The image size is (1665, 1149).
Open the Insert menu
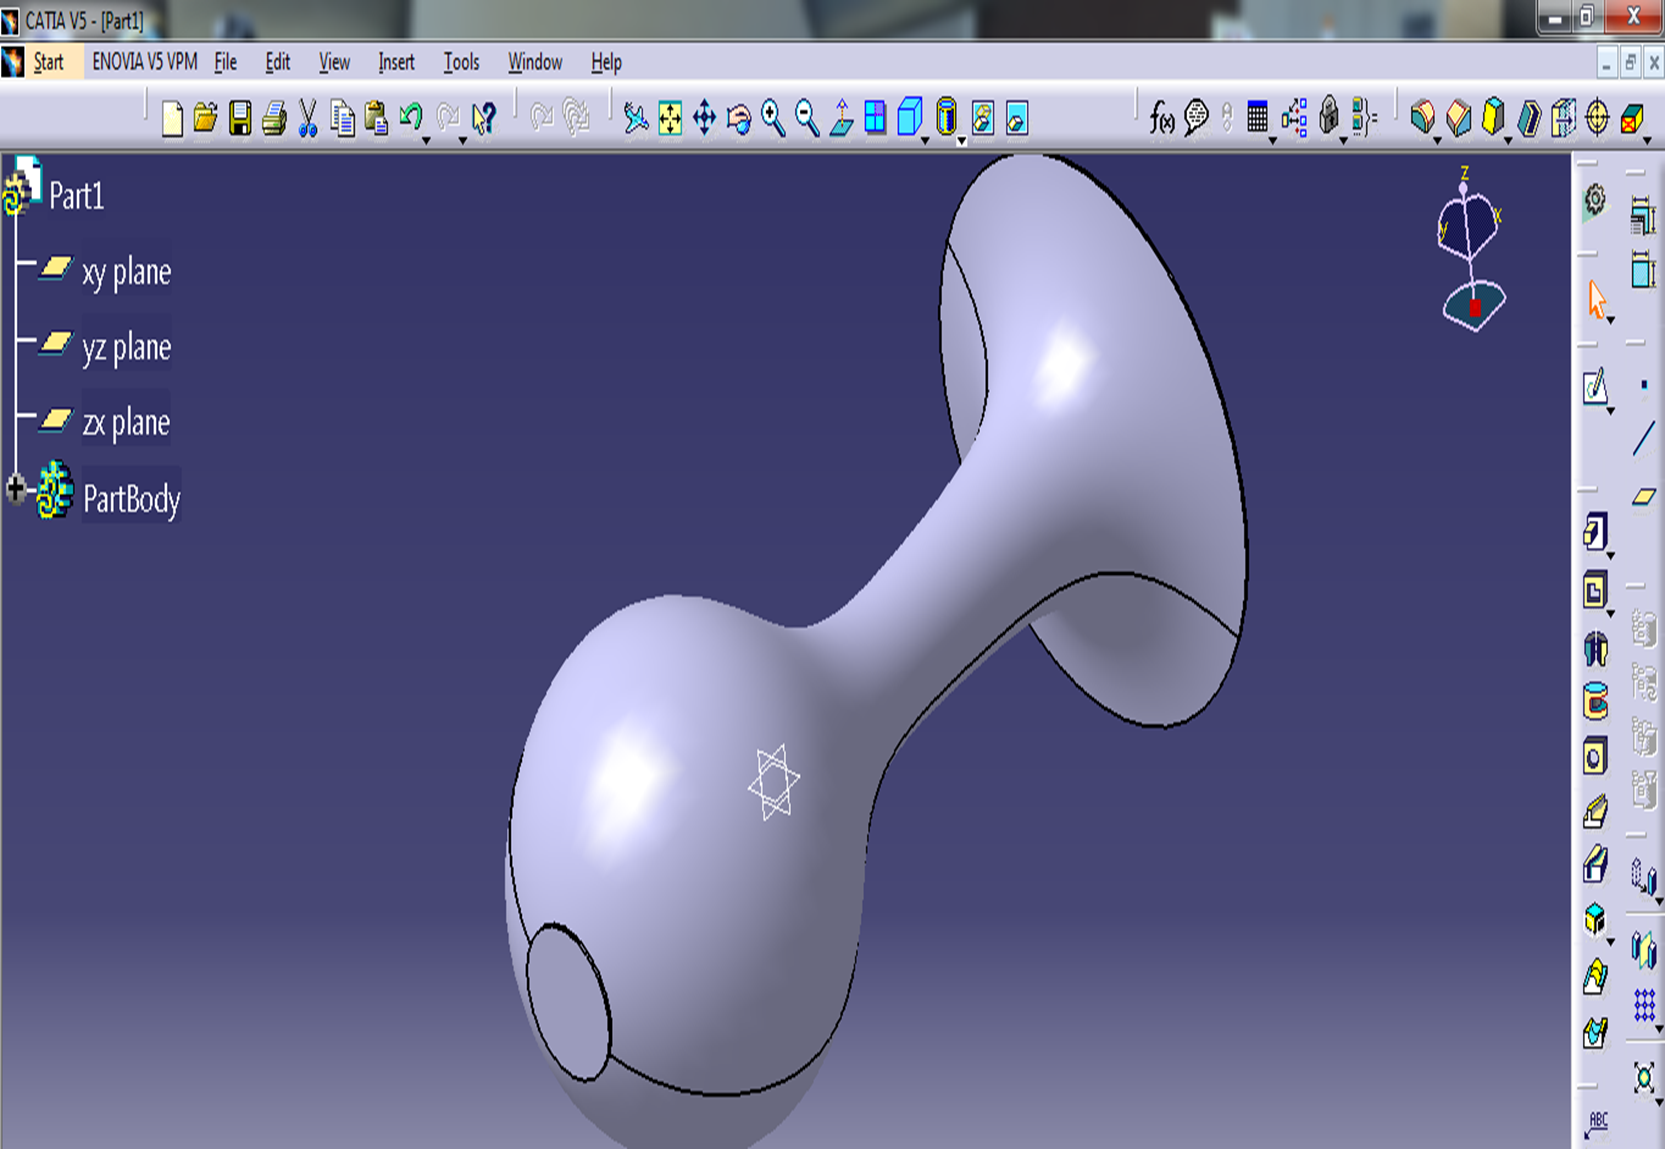(x=396, y=62)
